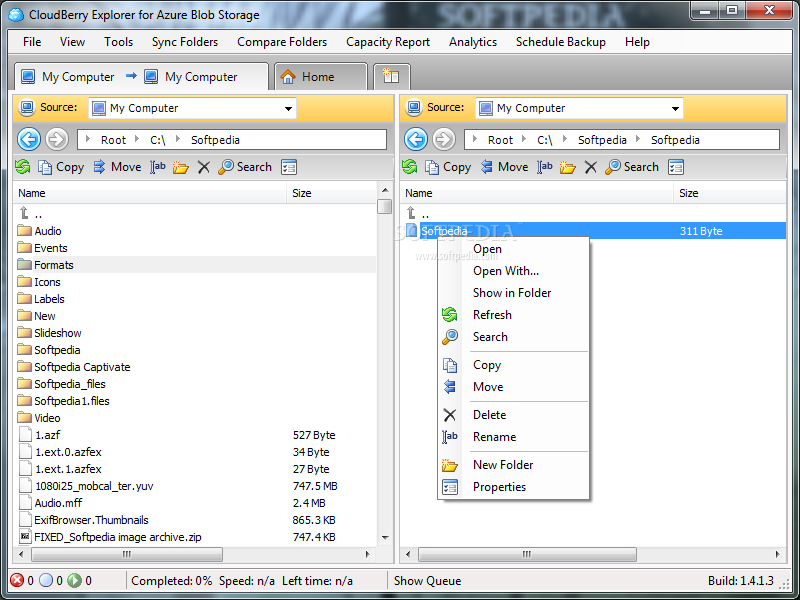This screenshot has height=600, width=800.
Task: Click the left pane New Folder icon
Action: tap(181, 167)
